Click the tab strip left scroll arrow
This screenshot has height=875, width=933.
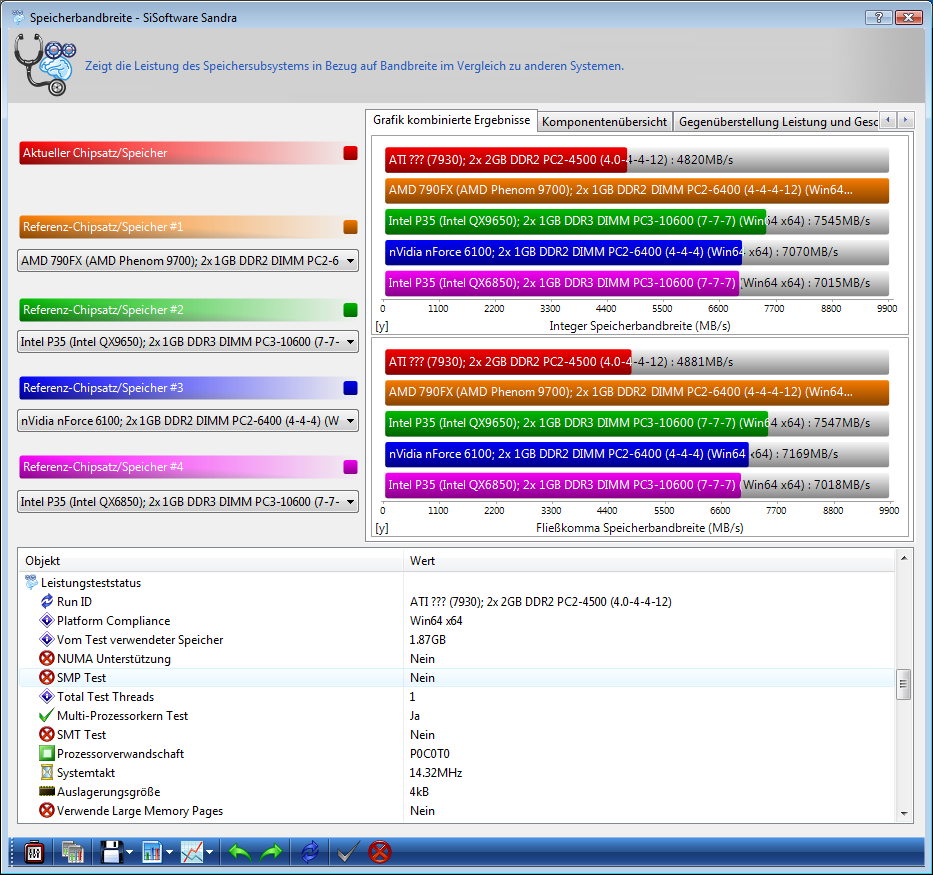tap(888, 120)
